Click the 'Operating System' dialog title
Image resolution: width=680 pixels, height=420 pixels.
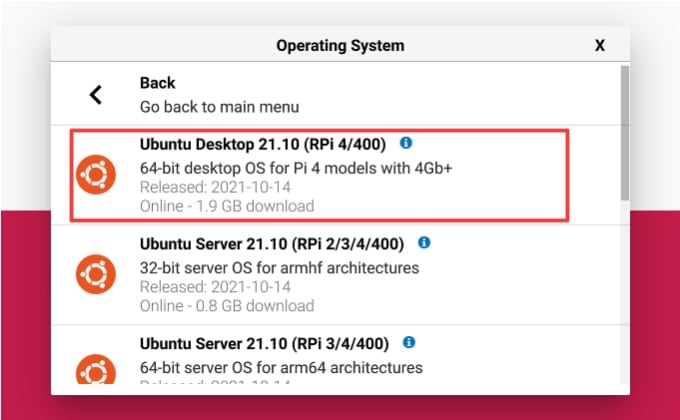(x=340, y=46)
